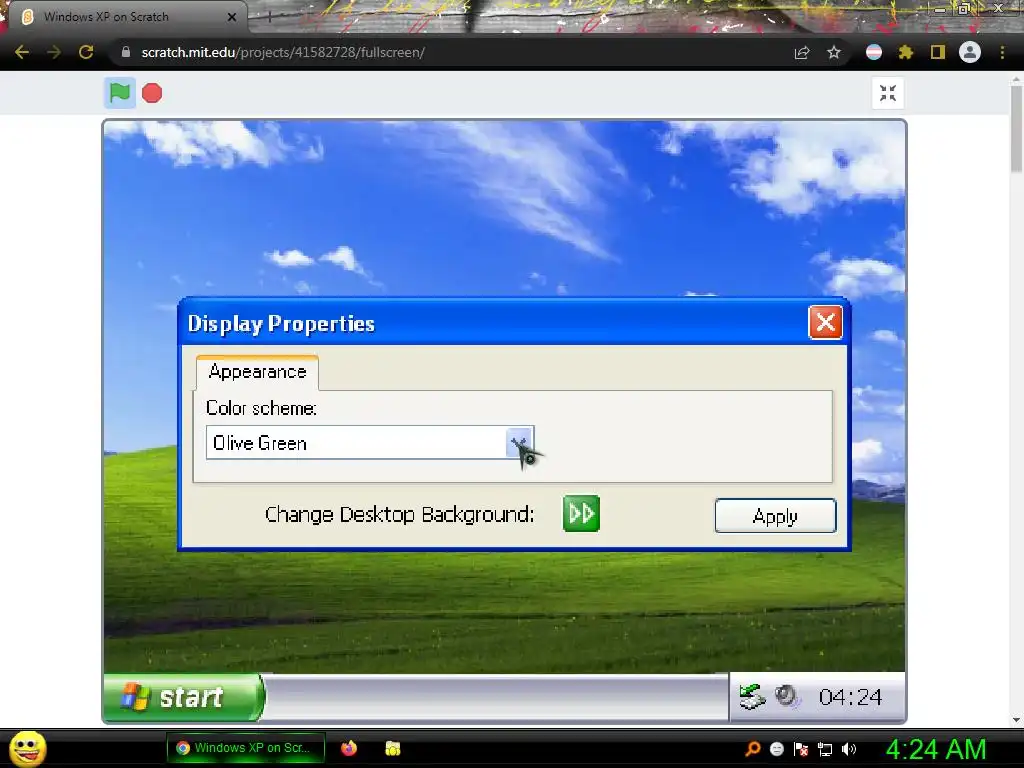Advance to next desktop background
The width and height of the screenshot is (1024, 768).
pos(581,513)
